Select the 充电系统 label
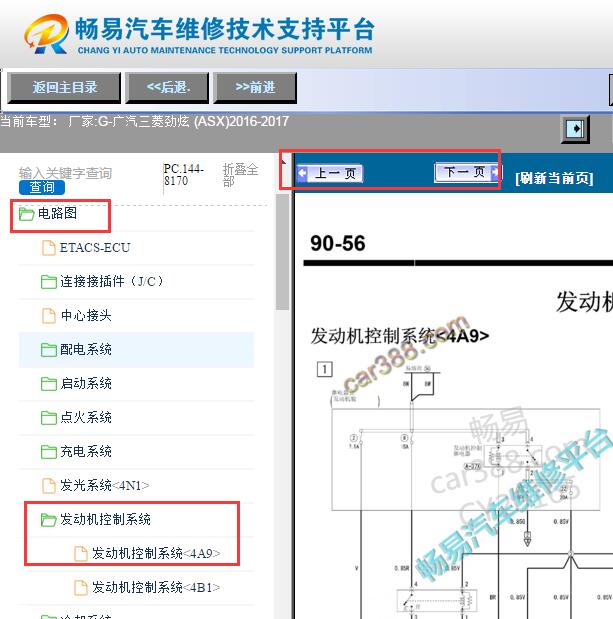613x619 pixels. pyautogui.click(x=86, y=451)
